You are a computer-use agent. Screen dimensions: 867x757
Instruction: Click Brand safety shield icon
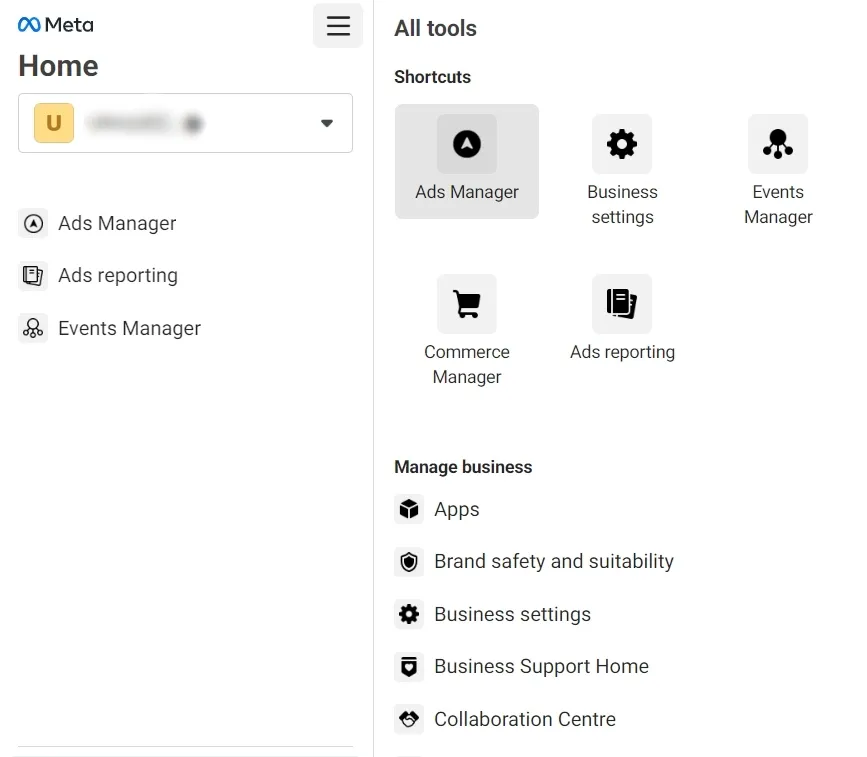[409, 562]
